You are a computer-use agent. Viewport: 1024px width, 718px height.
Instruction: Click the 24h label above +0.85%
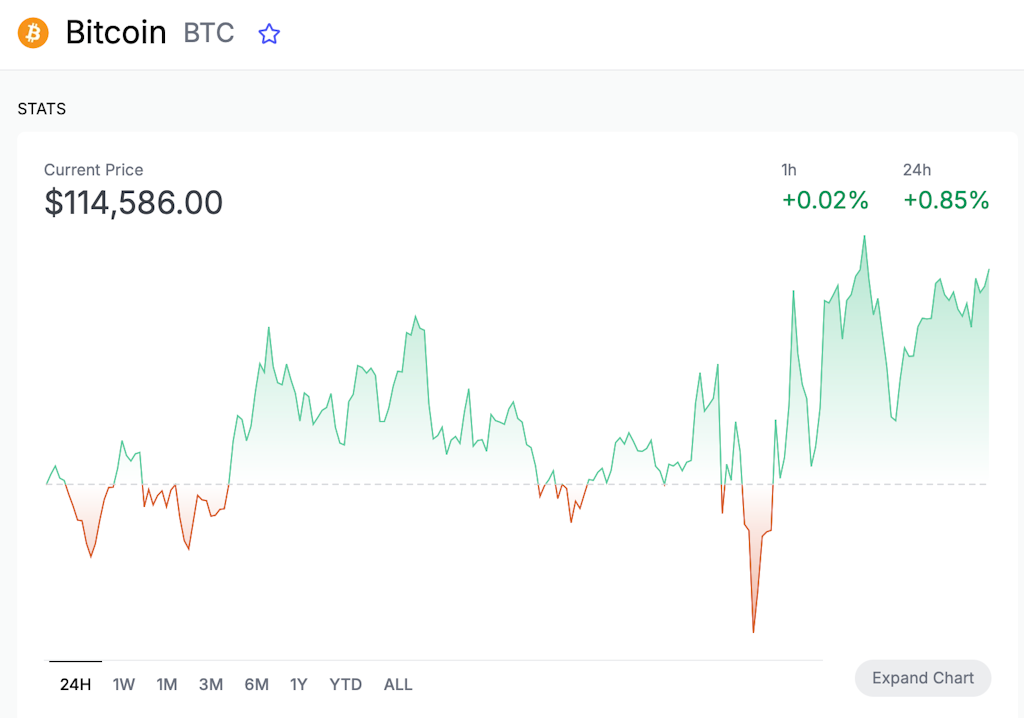[x=917, y=170]
